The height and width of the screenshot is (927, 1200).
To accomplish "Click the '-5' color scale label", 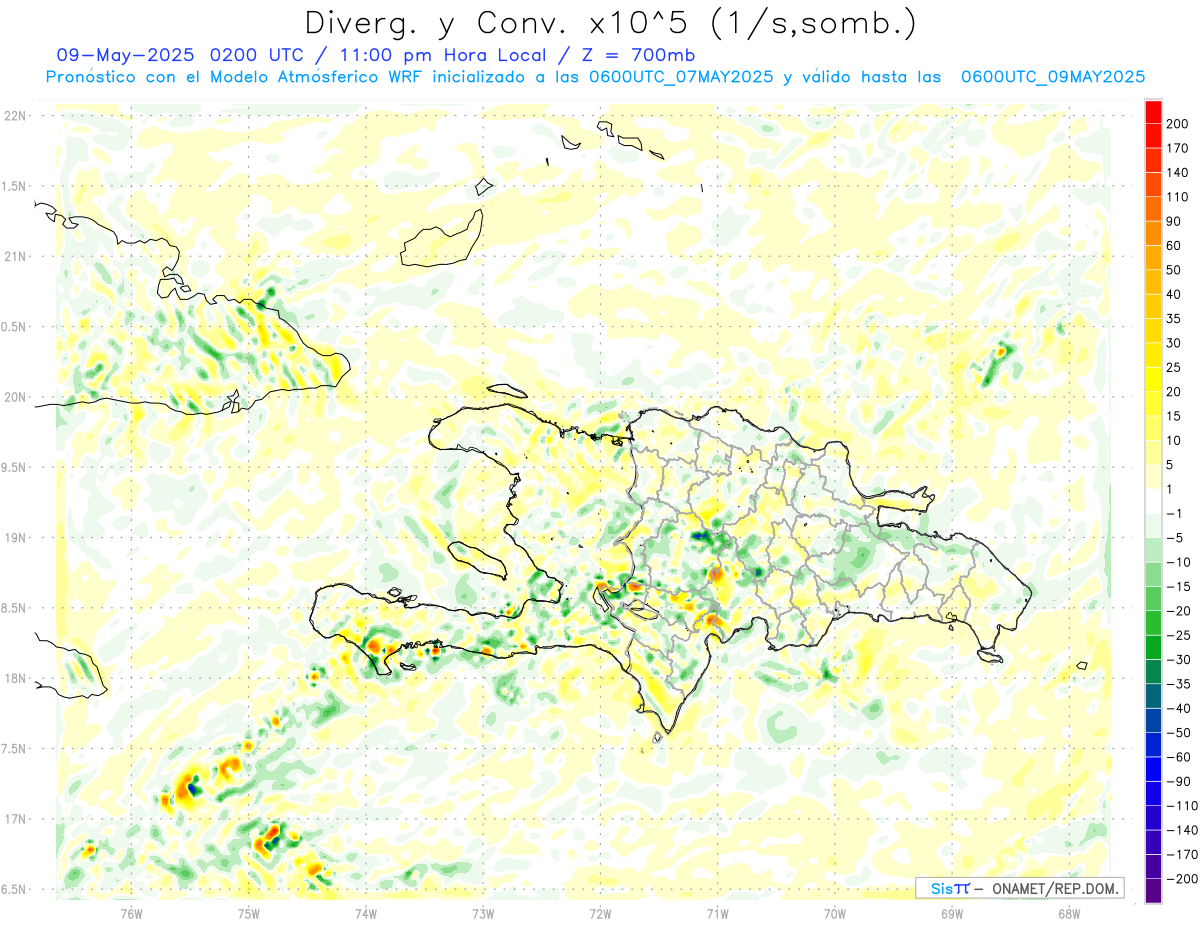I will pos(1176,538).
